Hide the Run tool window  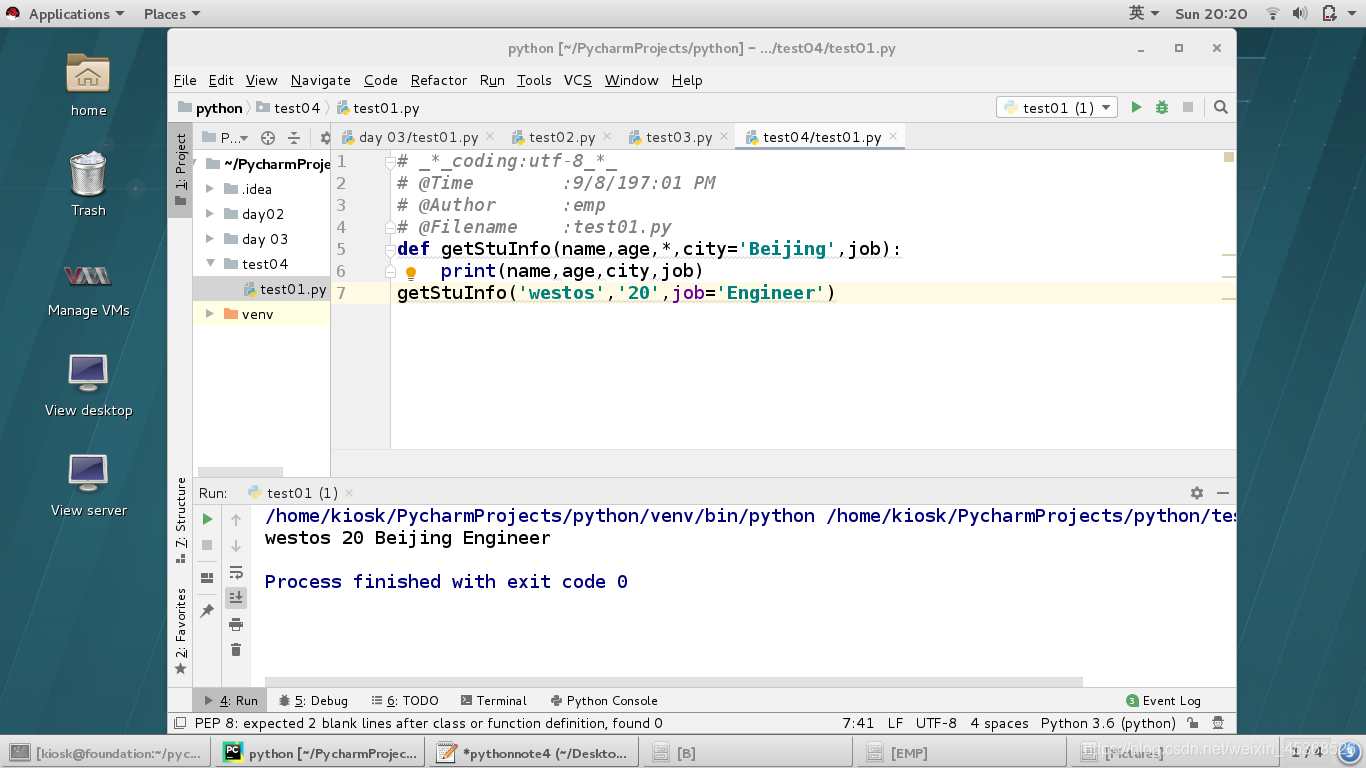(x=1223, y=493)
